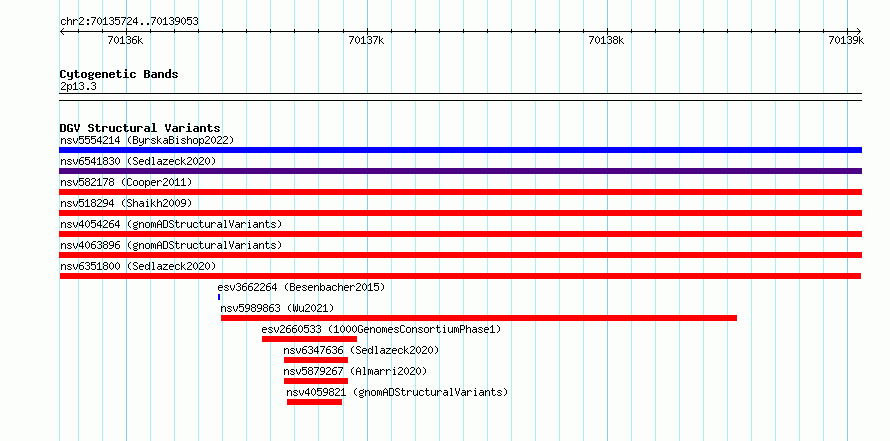Open the nsv5989863 (Wu2021) label
The height and width of the screenshot is (441, 890).
point(278,308)
